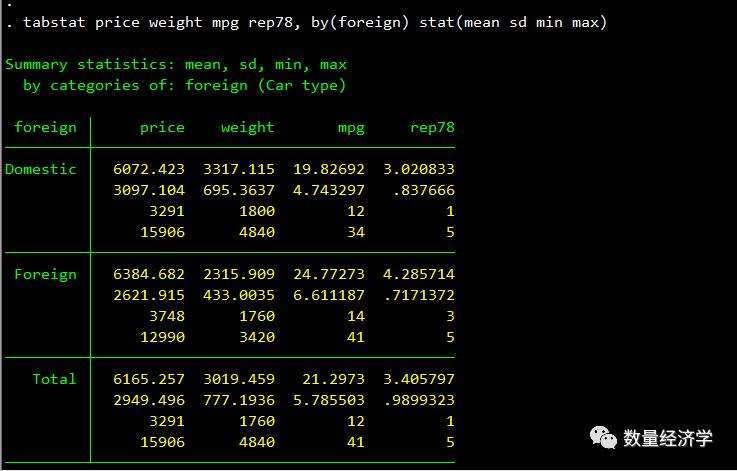Click Total mean mpg 21.2973
This screenshot has height=471, width=737.
pos(333,379)
